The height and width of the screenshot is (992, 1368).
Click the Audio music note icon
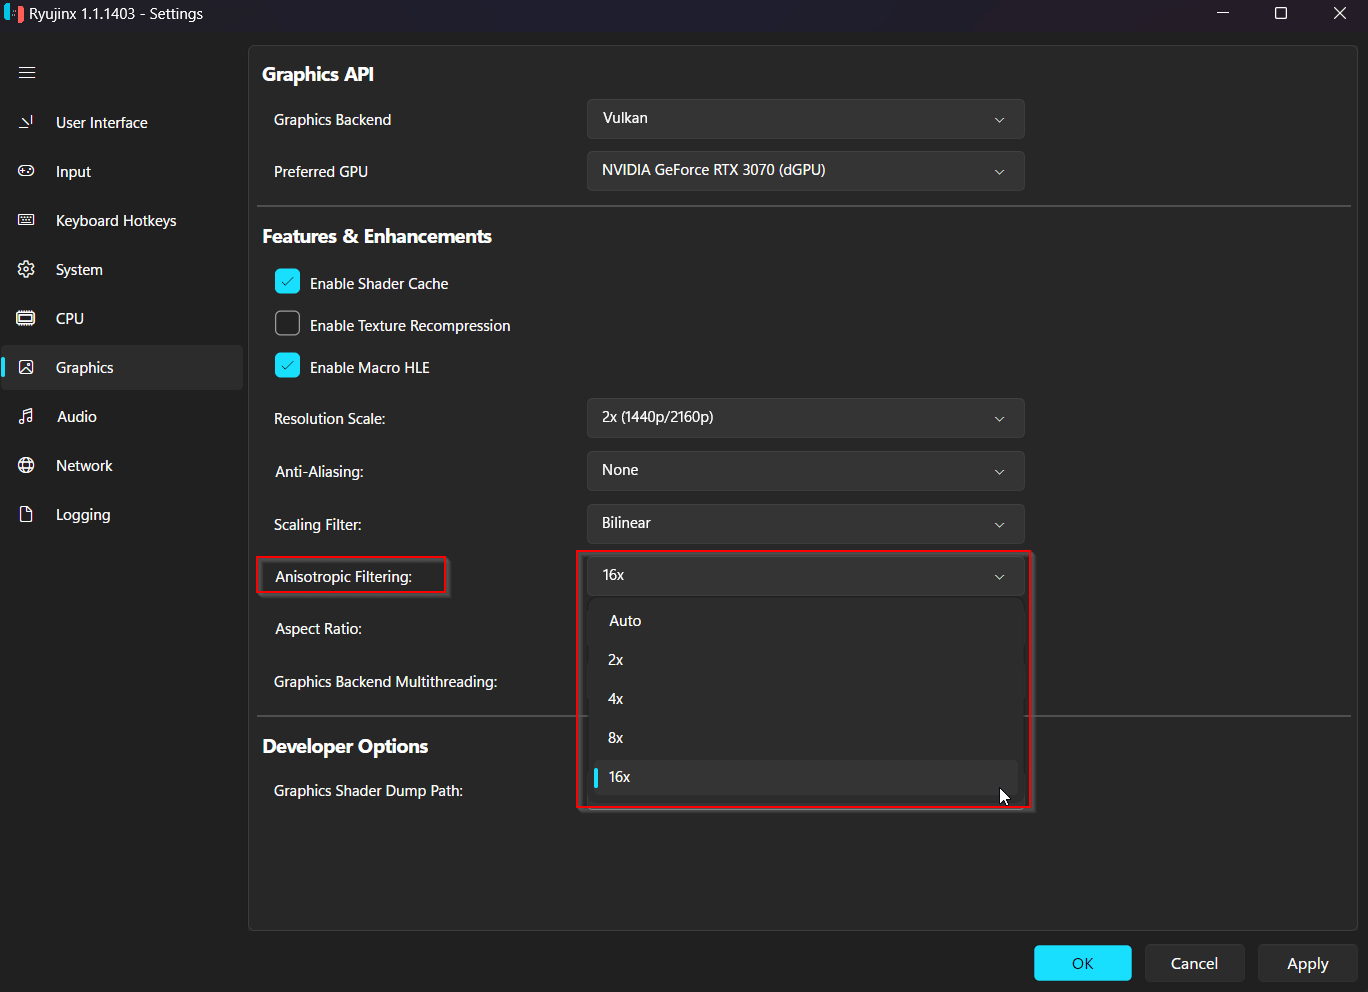[27, 416]
